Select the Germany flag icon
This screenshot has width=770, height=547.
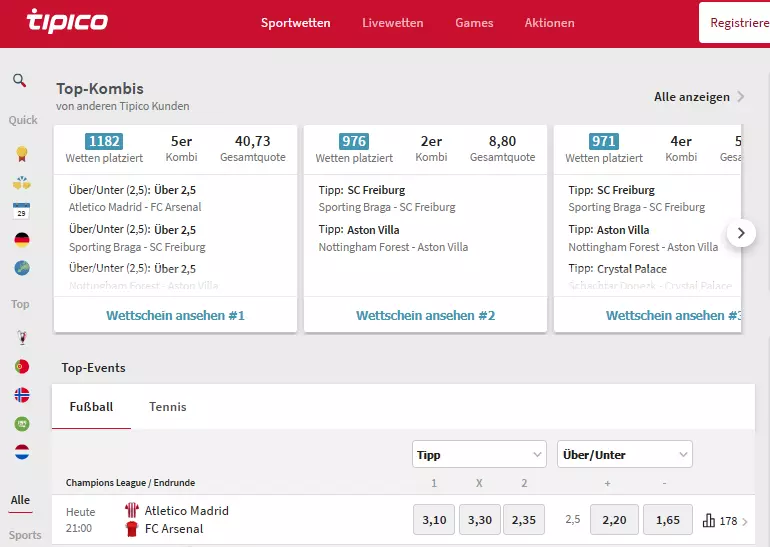[x=22, y=240]
